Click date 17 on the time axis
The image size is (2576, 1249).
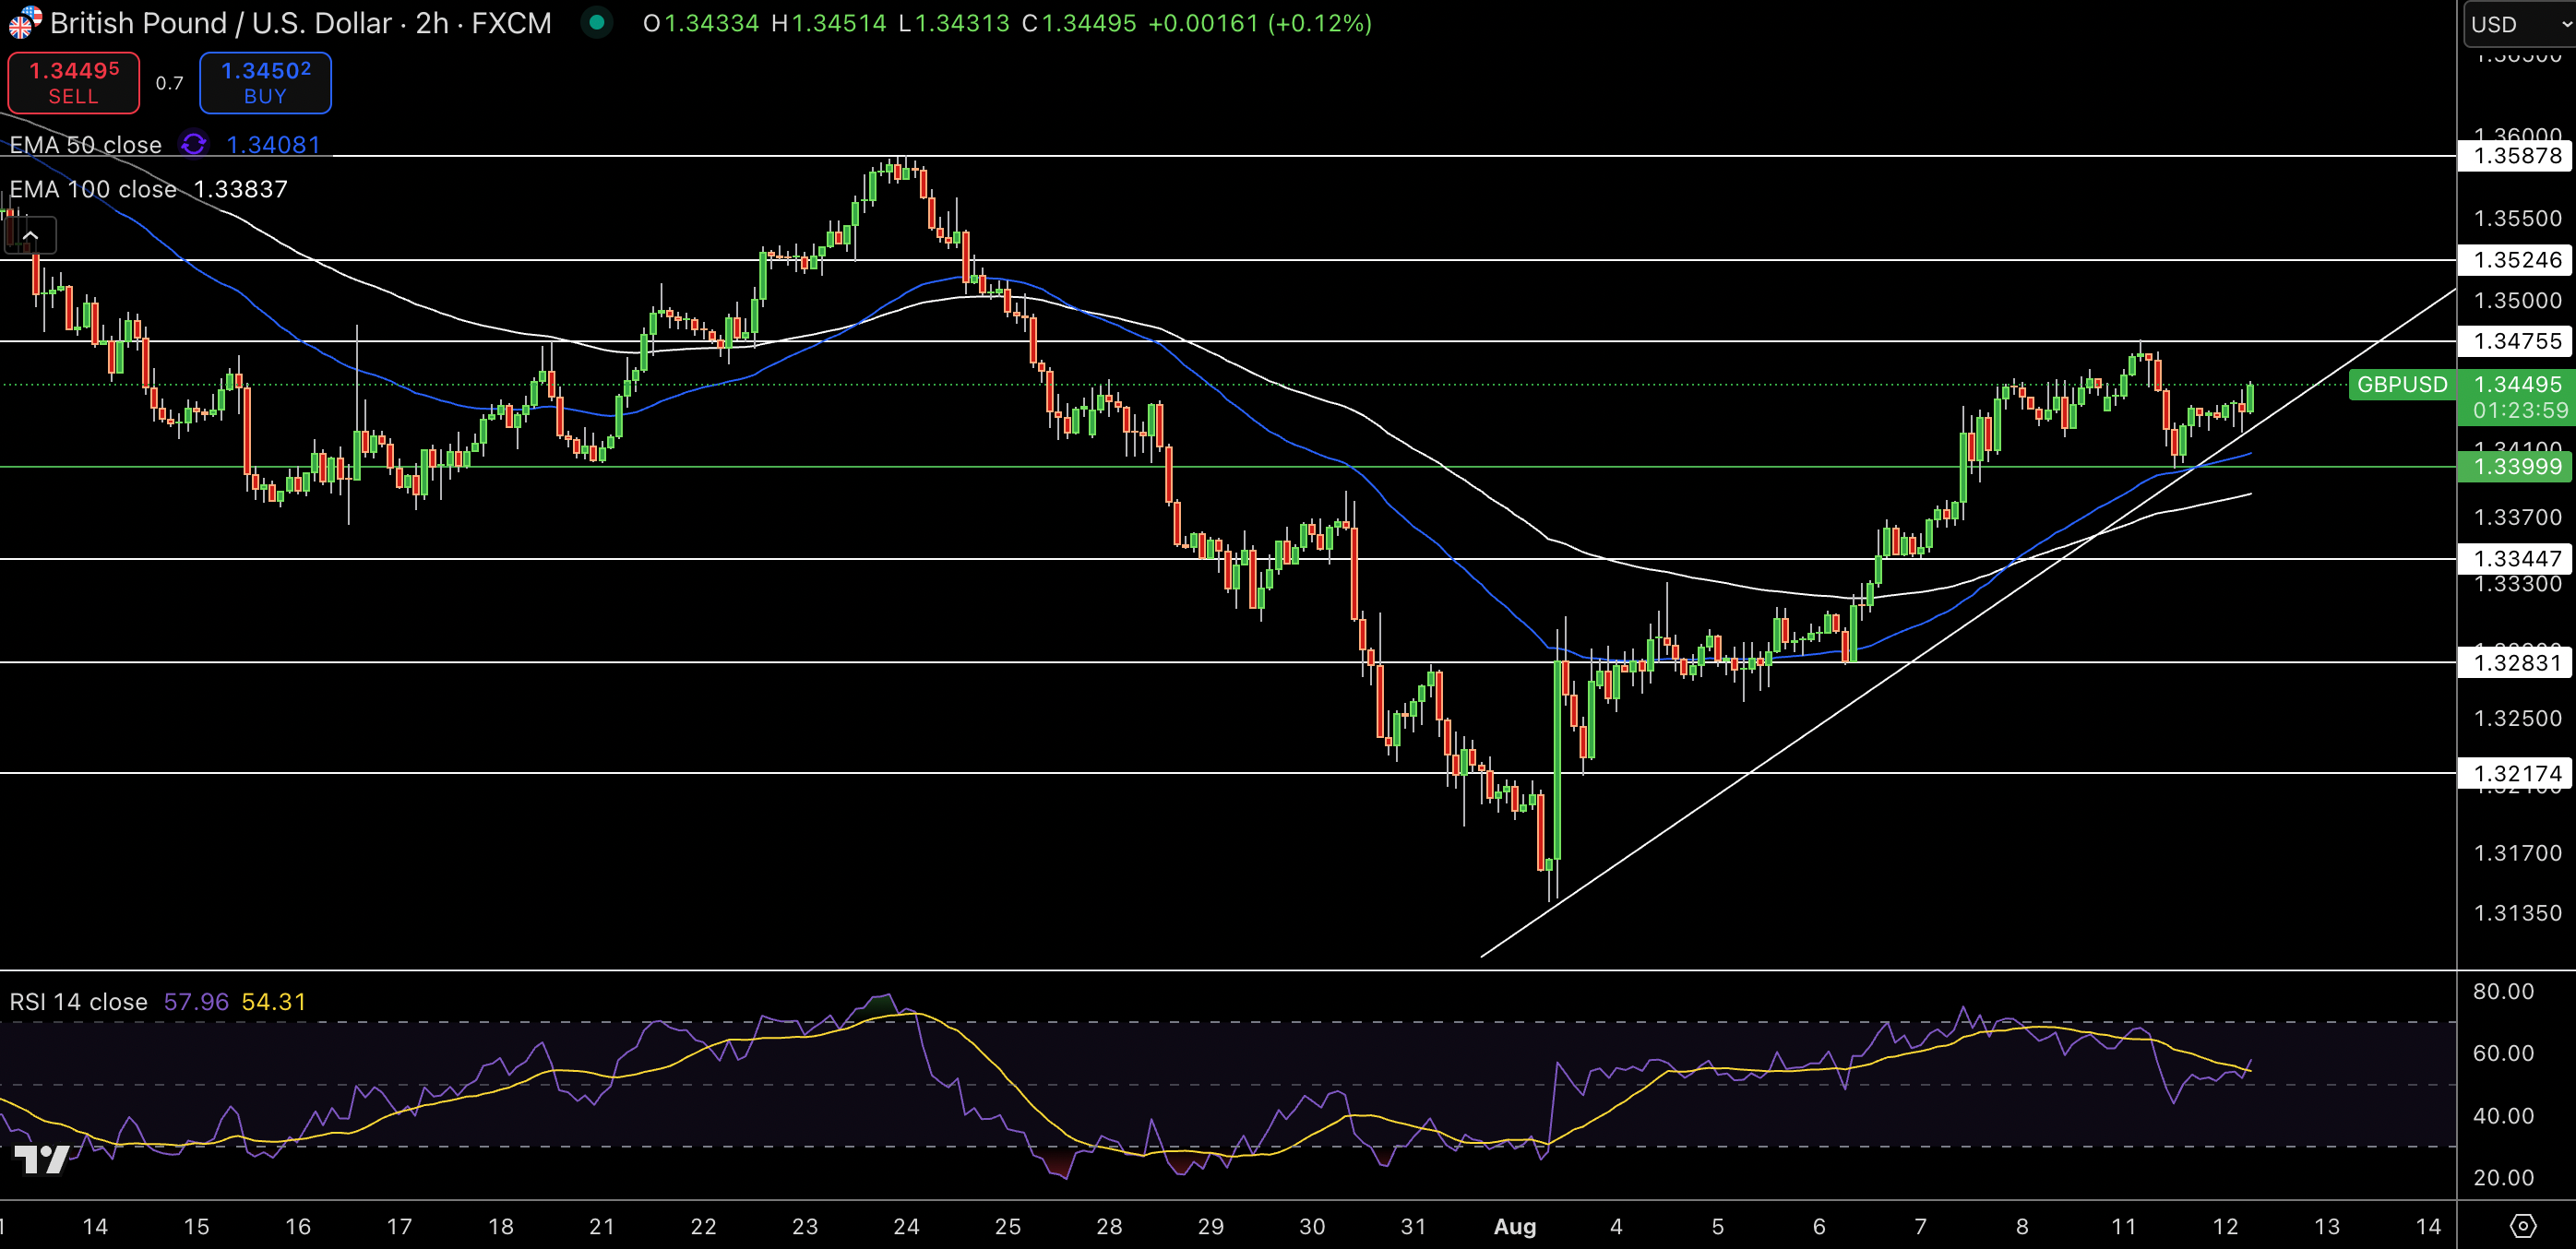tap(399, 1226)
